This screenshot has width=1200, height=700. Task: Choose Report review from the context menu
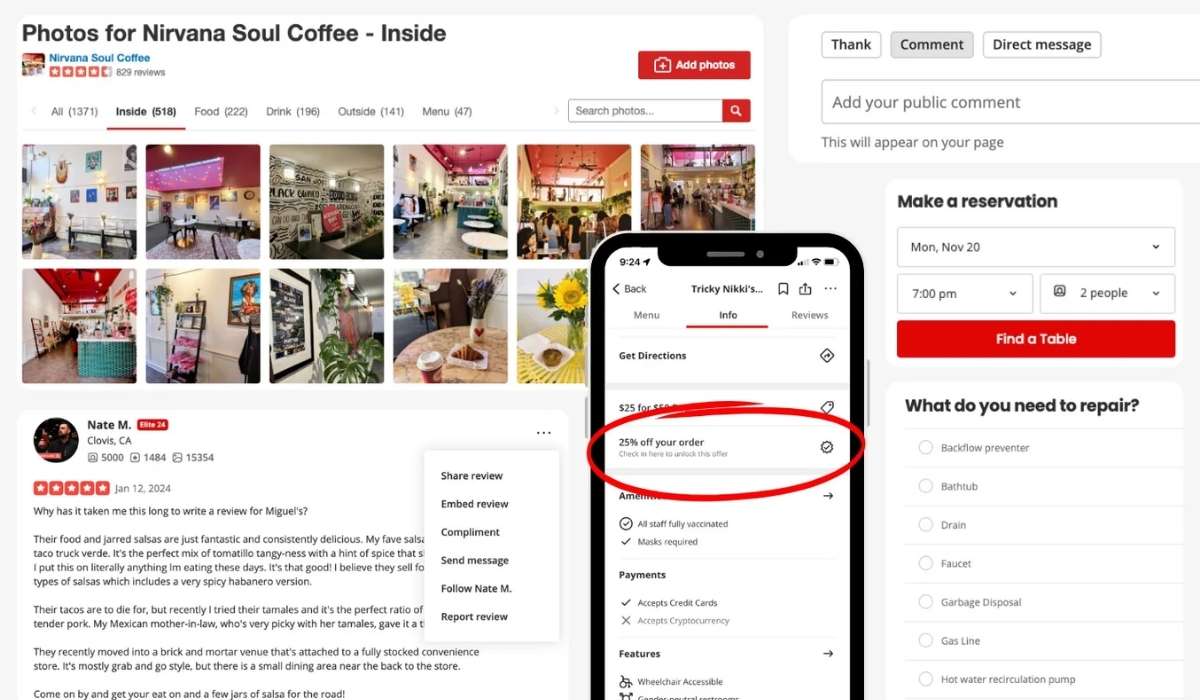[x=475, y=617]
